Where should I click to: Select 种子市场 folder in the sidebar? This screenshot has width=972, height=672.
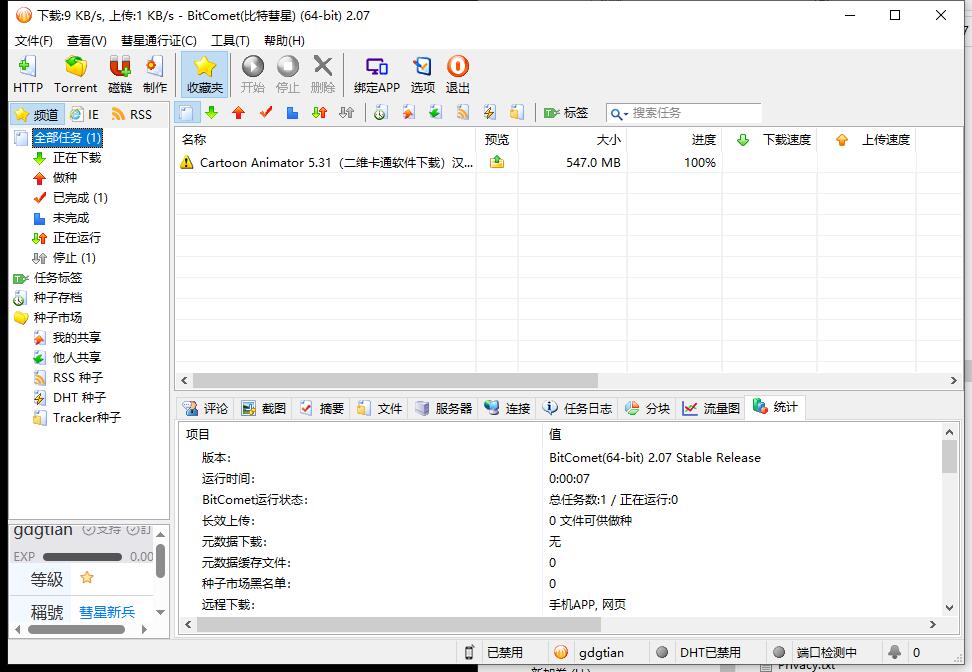(58, 317)
